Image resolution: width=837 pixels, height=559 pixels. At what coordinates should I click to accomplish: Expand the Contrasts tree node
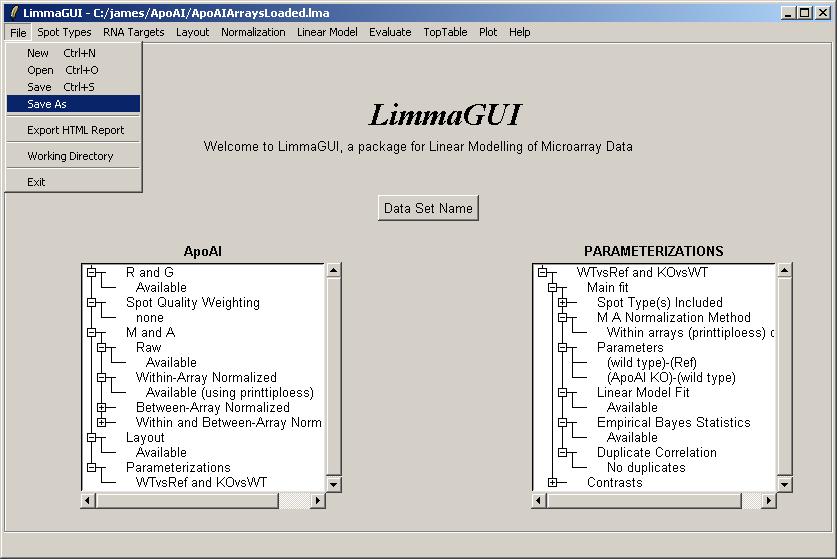tap(553, 483)
